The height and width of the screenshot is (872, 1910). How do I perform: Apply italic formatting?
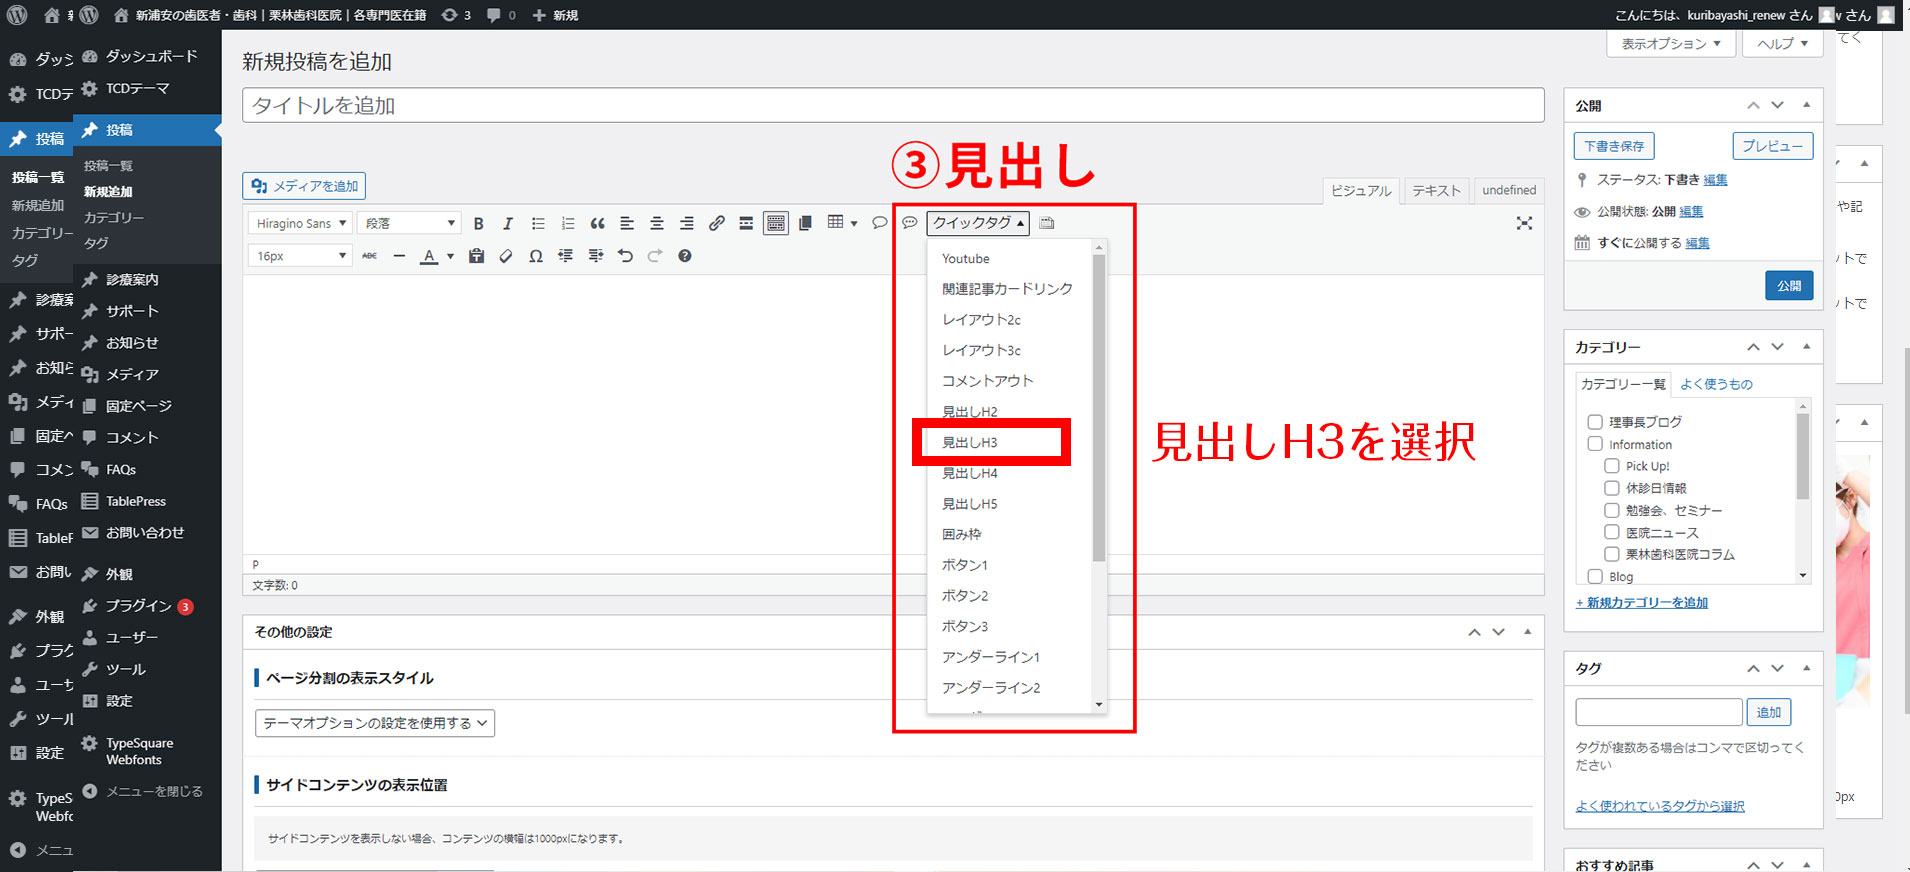tap(507, 224)
